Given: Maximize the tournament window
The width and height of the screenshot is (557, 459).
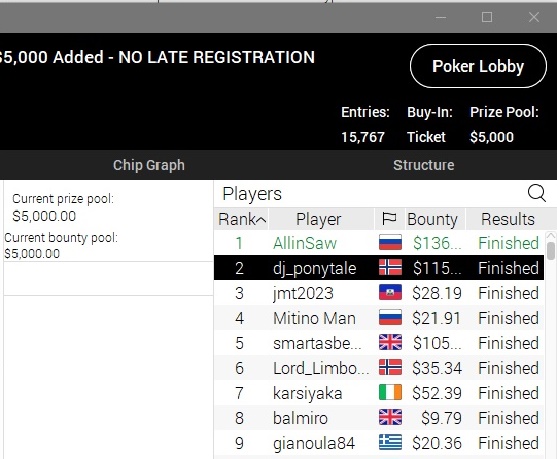Looking at the screenshot, I should pos(487,17).
